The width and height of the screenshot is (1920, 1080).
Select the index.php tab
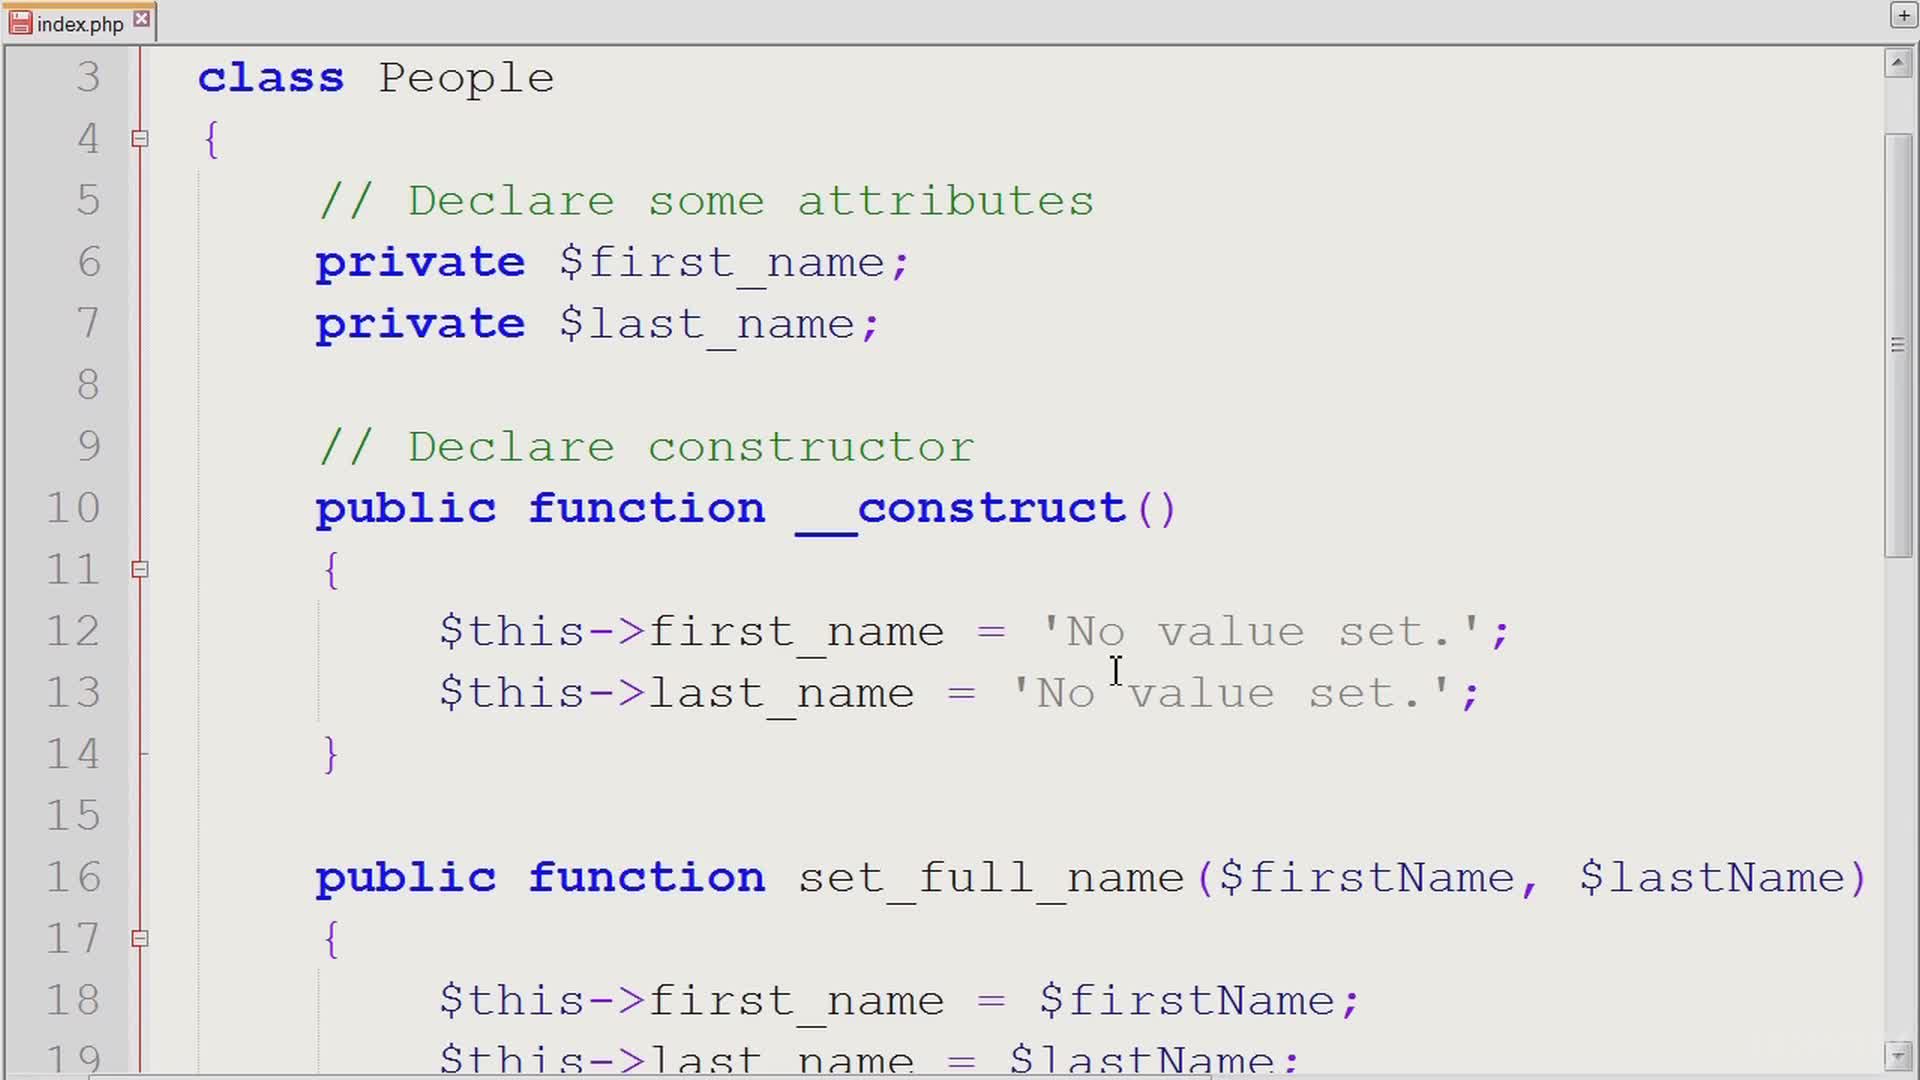pyautogui.click(x=80, y=24)
